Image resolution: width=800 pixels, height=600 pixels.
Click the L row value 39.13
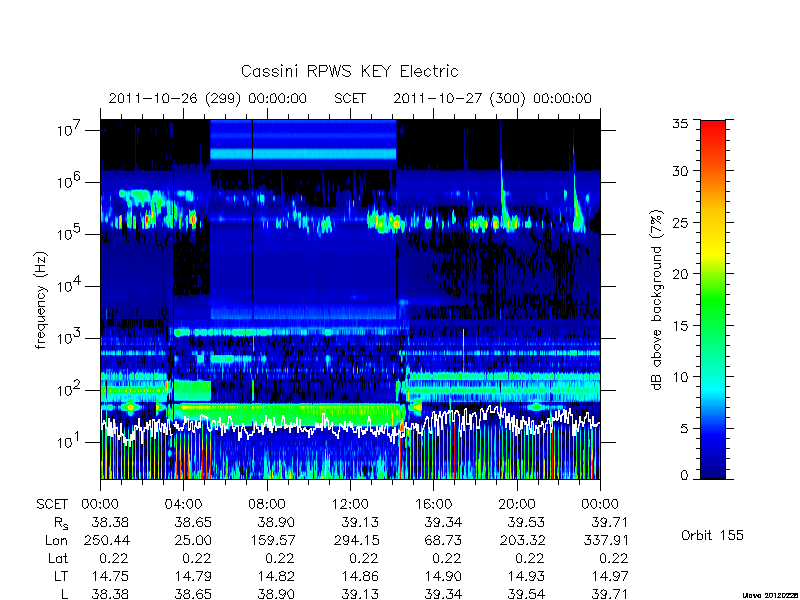(360, 594)
